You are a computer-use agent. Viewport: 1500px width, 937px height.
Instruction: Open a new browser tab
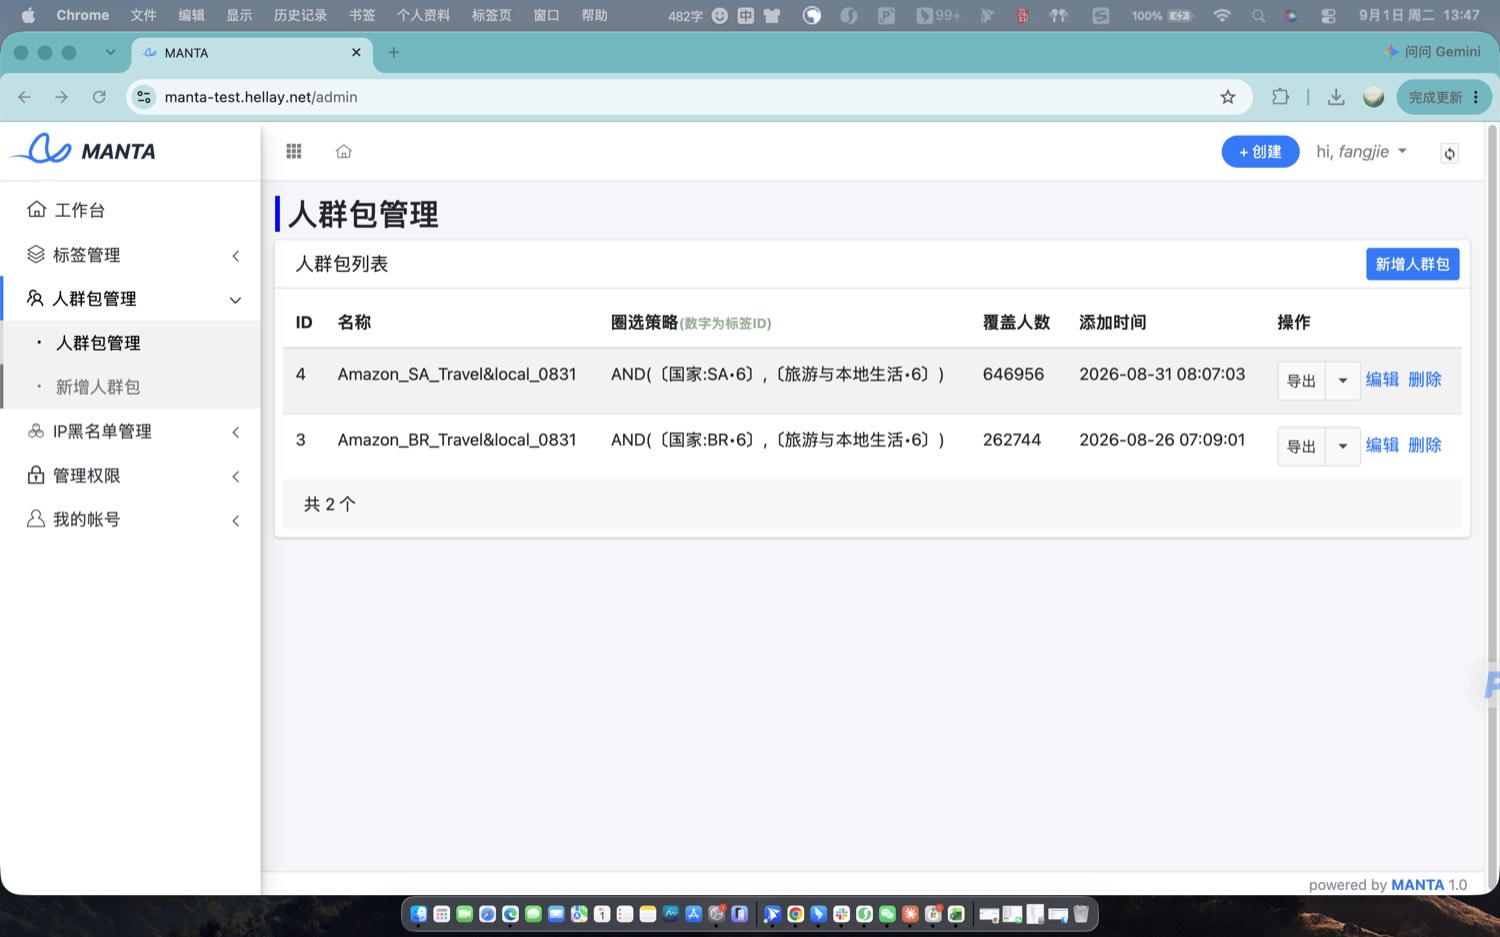394,52
